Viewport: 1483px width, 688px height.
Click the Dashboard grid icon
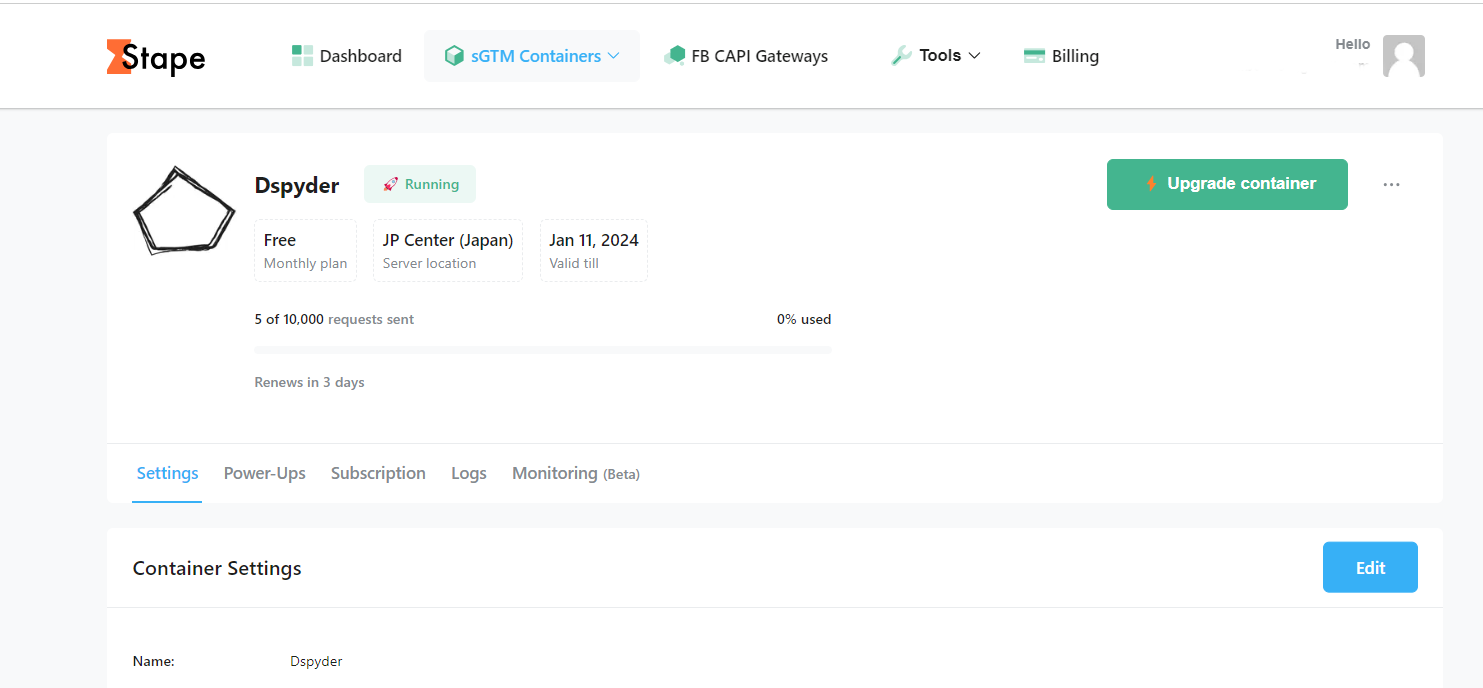pos(302,56)
